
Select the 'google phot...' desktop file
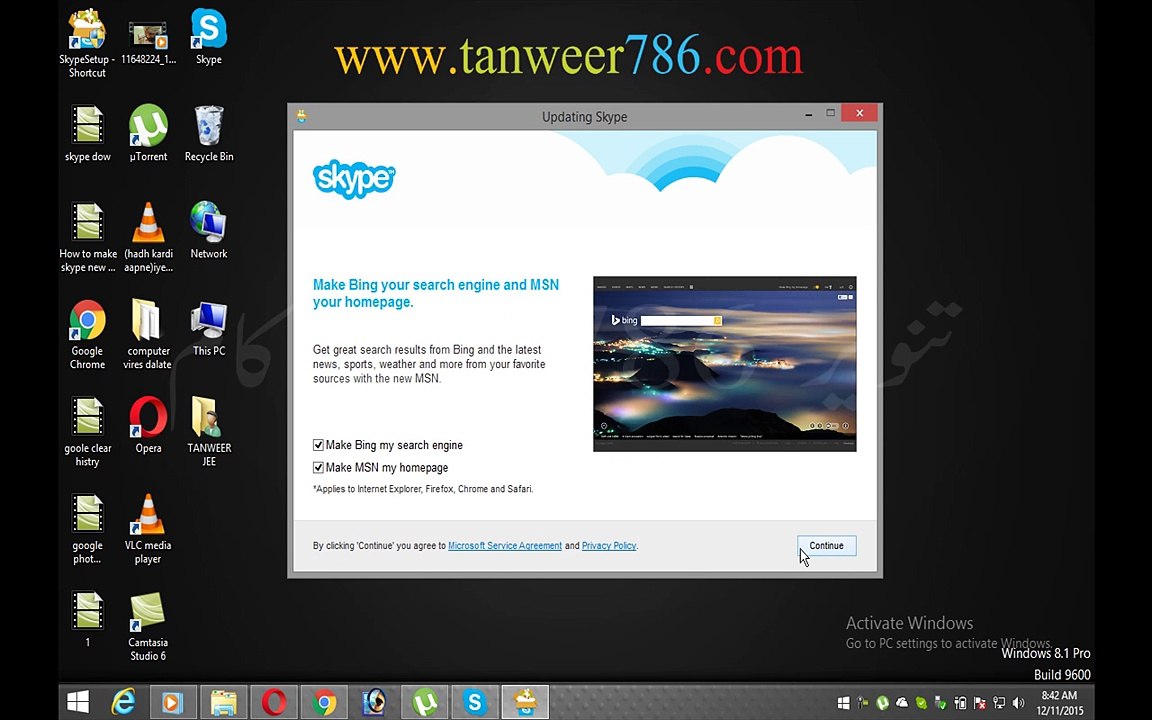[x=87, y=529]
